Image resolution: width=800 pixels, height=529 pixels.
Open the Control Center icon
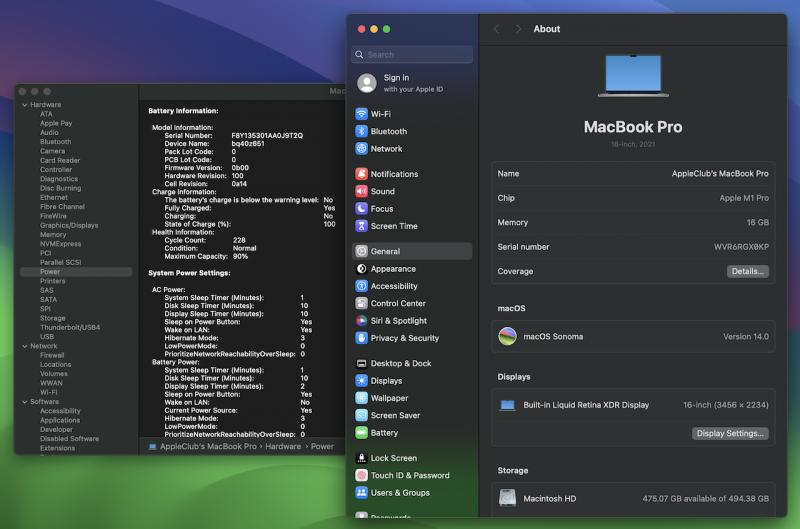(362, 303)
